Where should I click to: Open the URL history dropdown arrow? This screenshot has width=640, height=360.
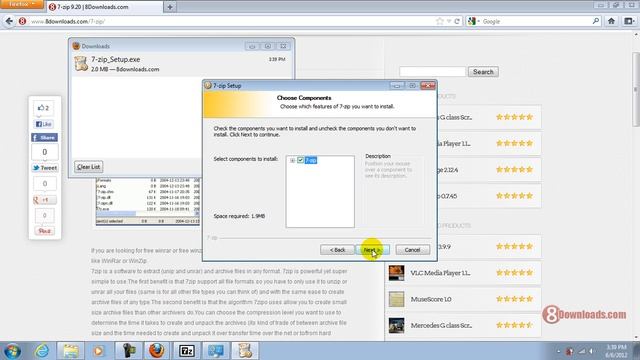click(x=449, y=21)
